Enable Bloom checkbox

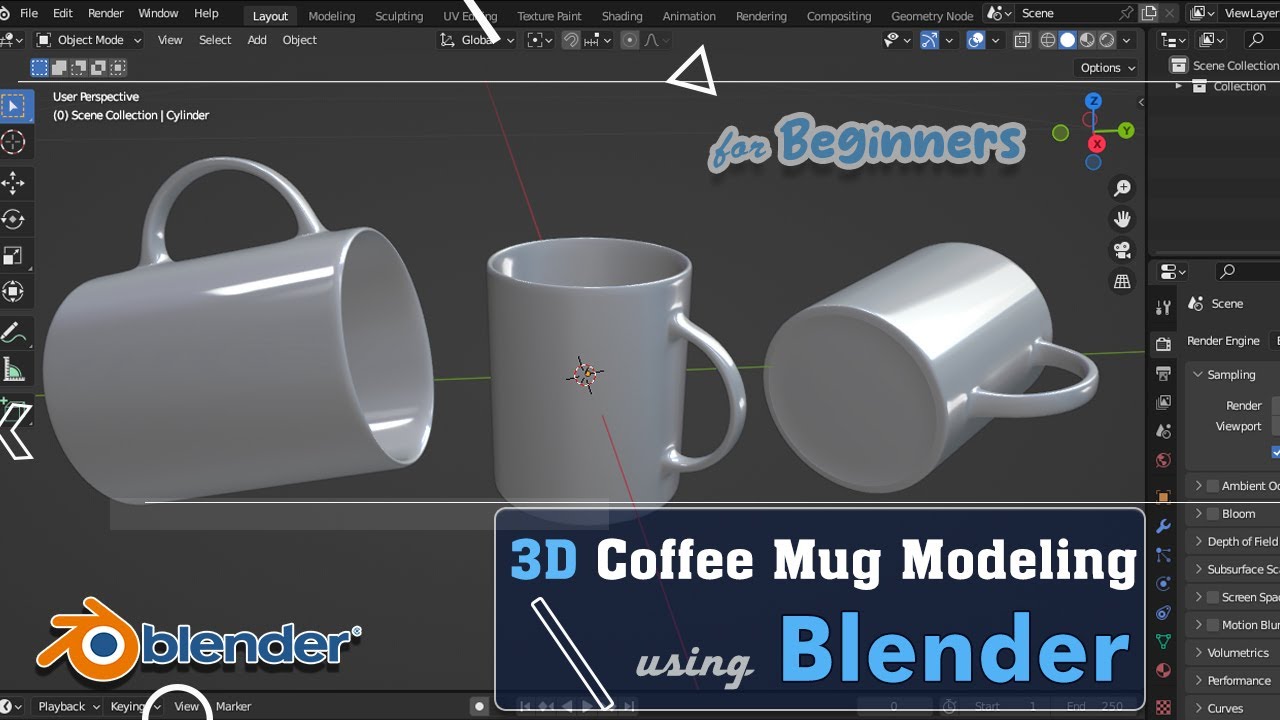click(1213, 514)
